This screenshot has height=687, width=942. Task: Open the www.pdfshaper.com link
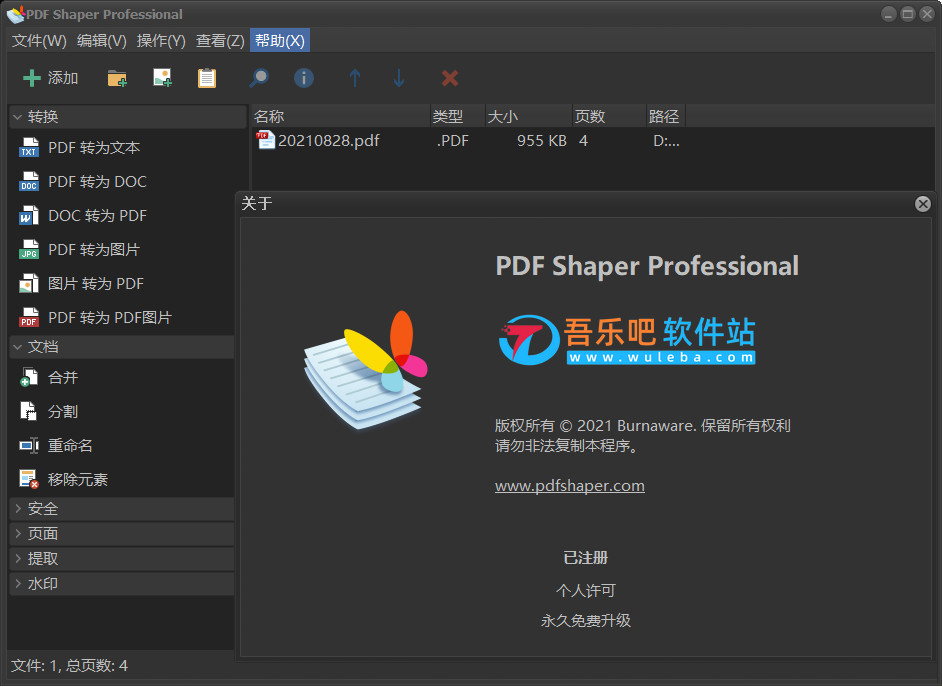570,485
